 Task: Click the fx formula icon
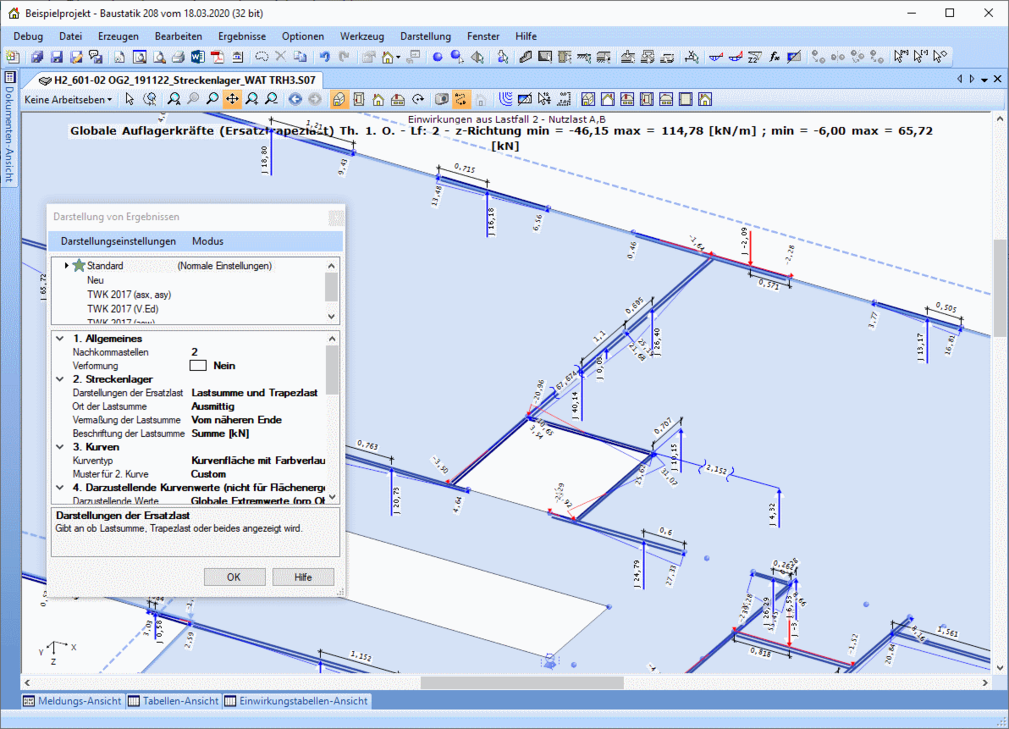775,57
